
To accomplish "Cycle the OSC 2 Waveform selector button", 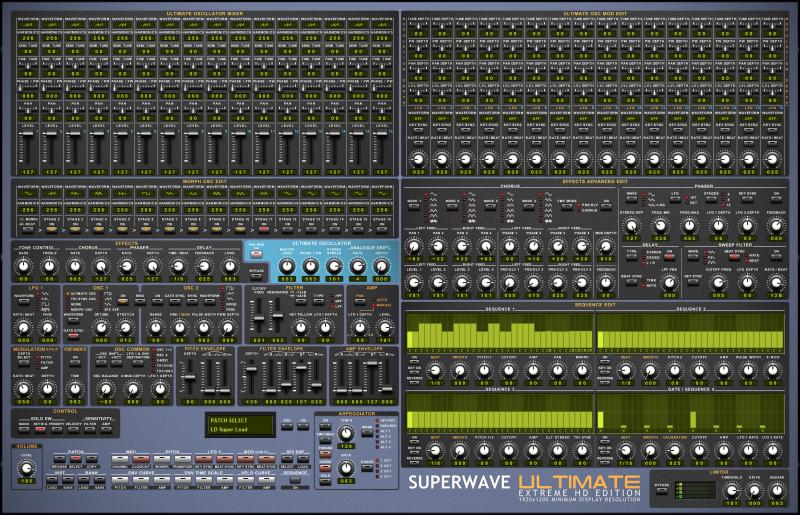I will [x=210, y=301].
